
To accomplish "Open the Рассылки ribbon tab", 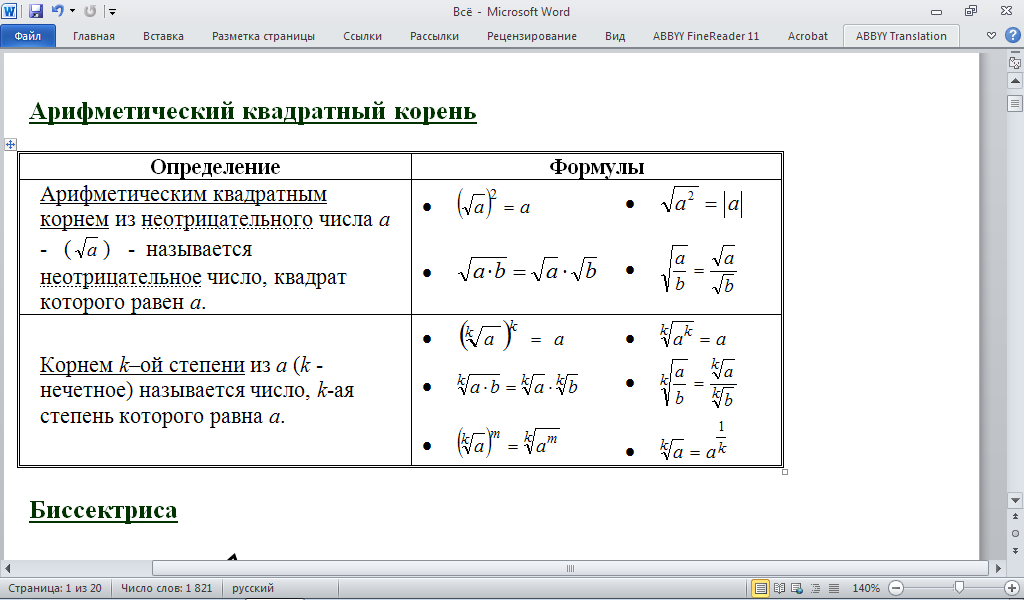I will pos(434,36).
